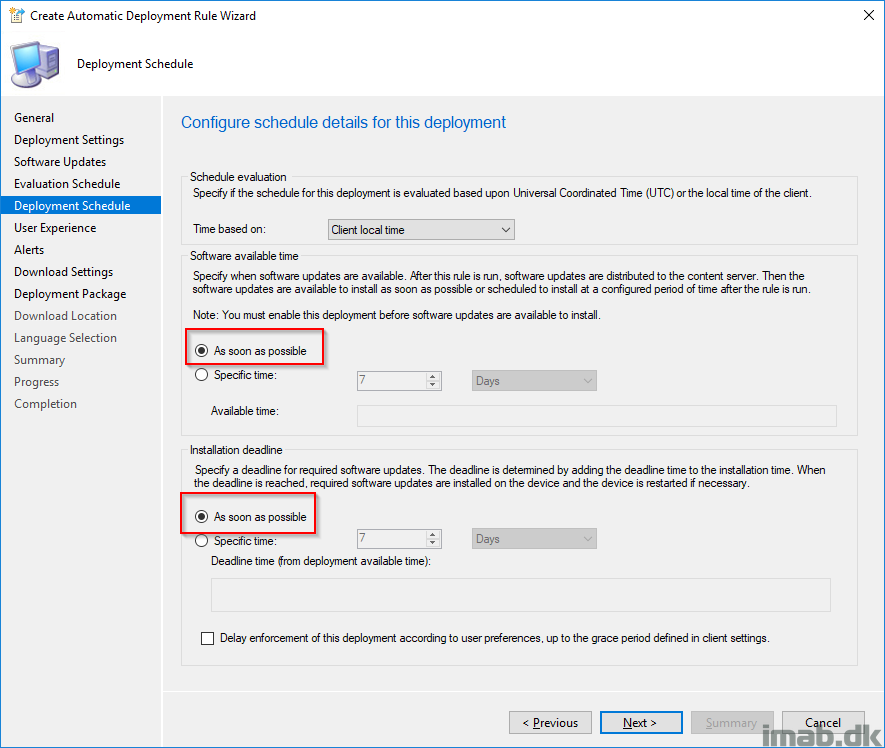This screenshot has width=885, height=748.
Task: Open the Days dropdown for installation deadline
Action: point(534,539)
